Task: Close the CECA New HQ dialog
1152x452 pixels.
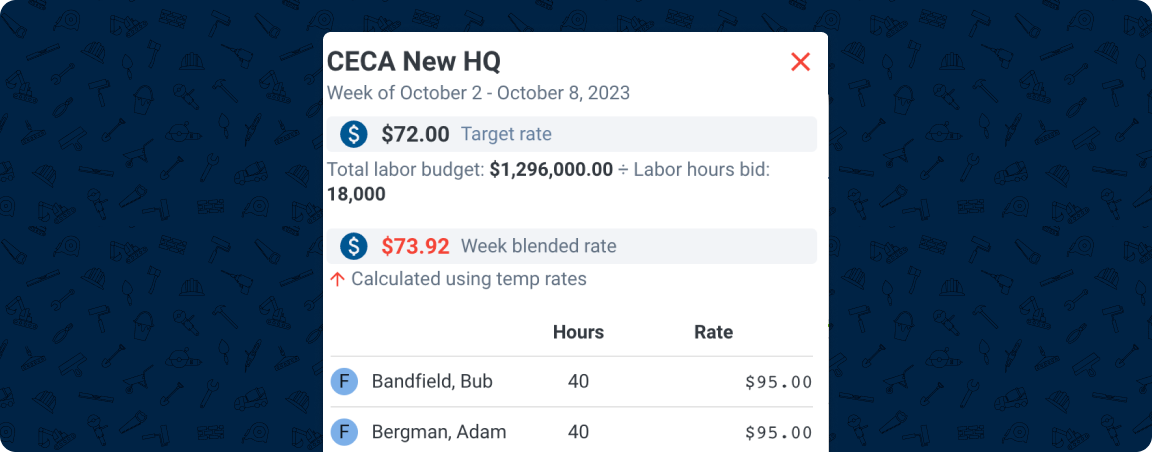Action: click(x=800, y=62)
